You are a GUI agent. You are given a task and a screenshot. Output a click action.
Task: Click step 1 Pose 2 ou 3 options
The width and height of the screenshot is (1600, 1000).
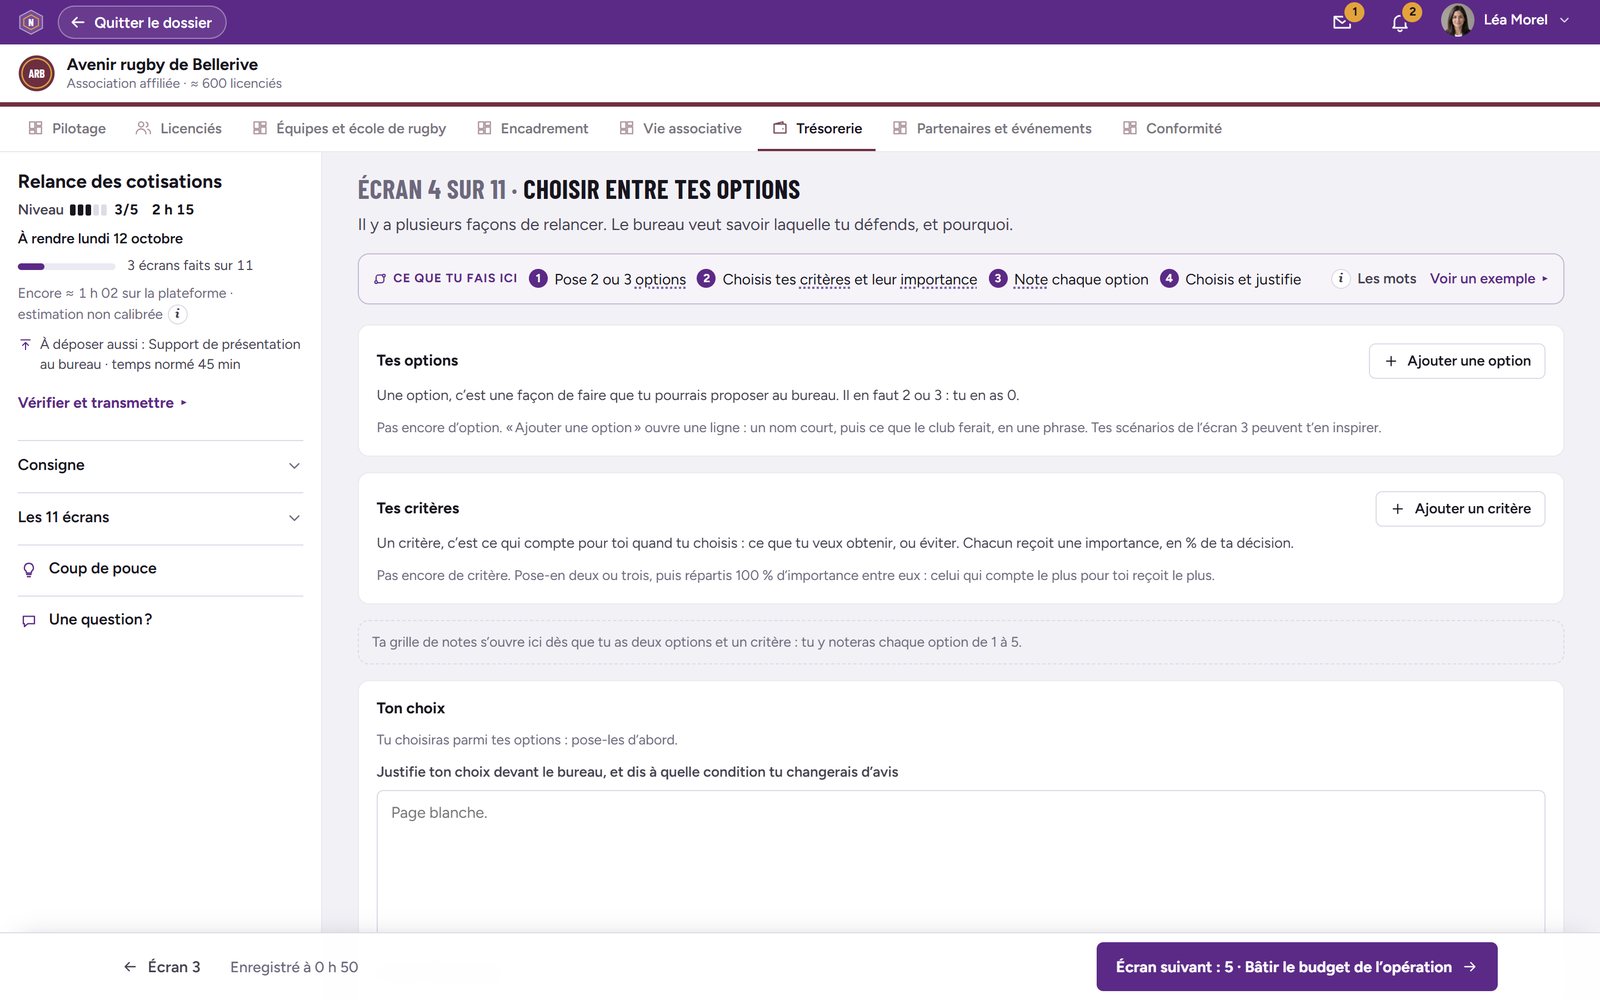tap(608, 279)
